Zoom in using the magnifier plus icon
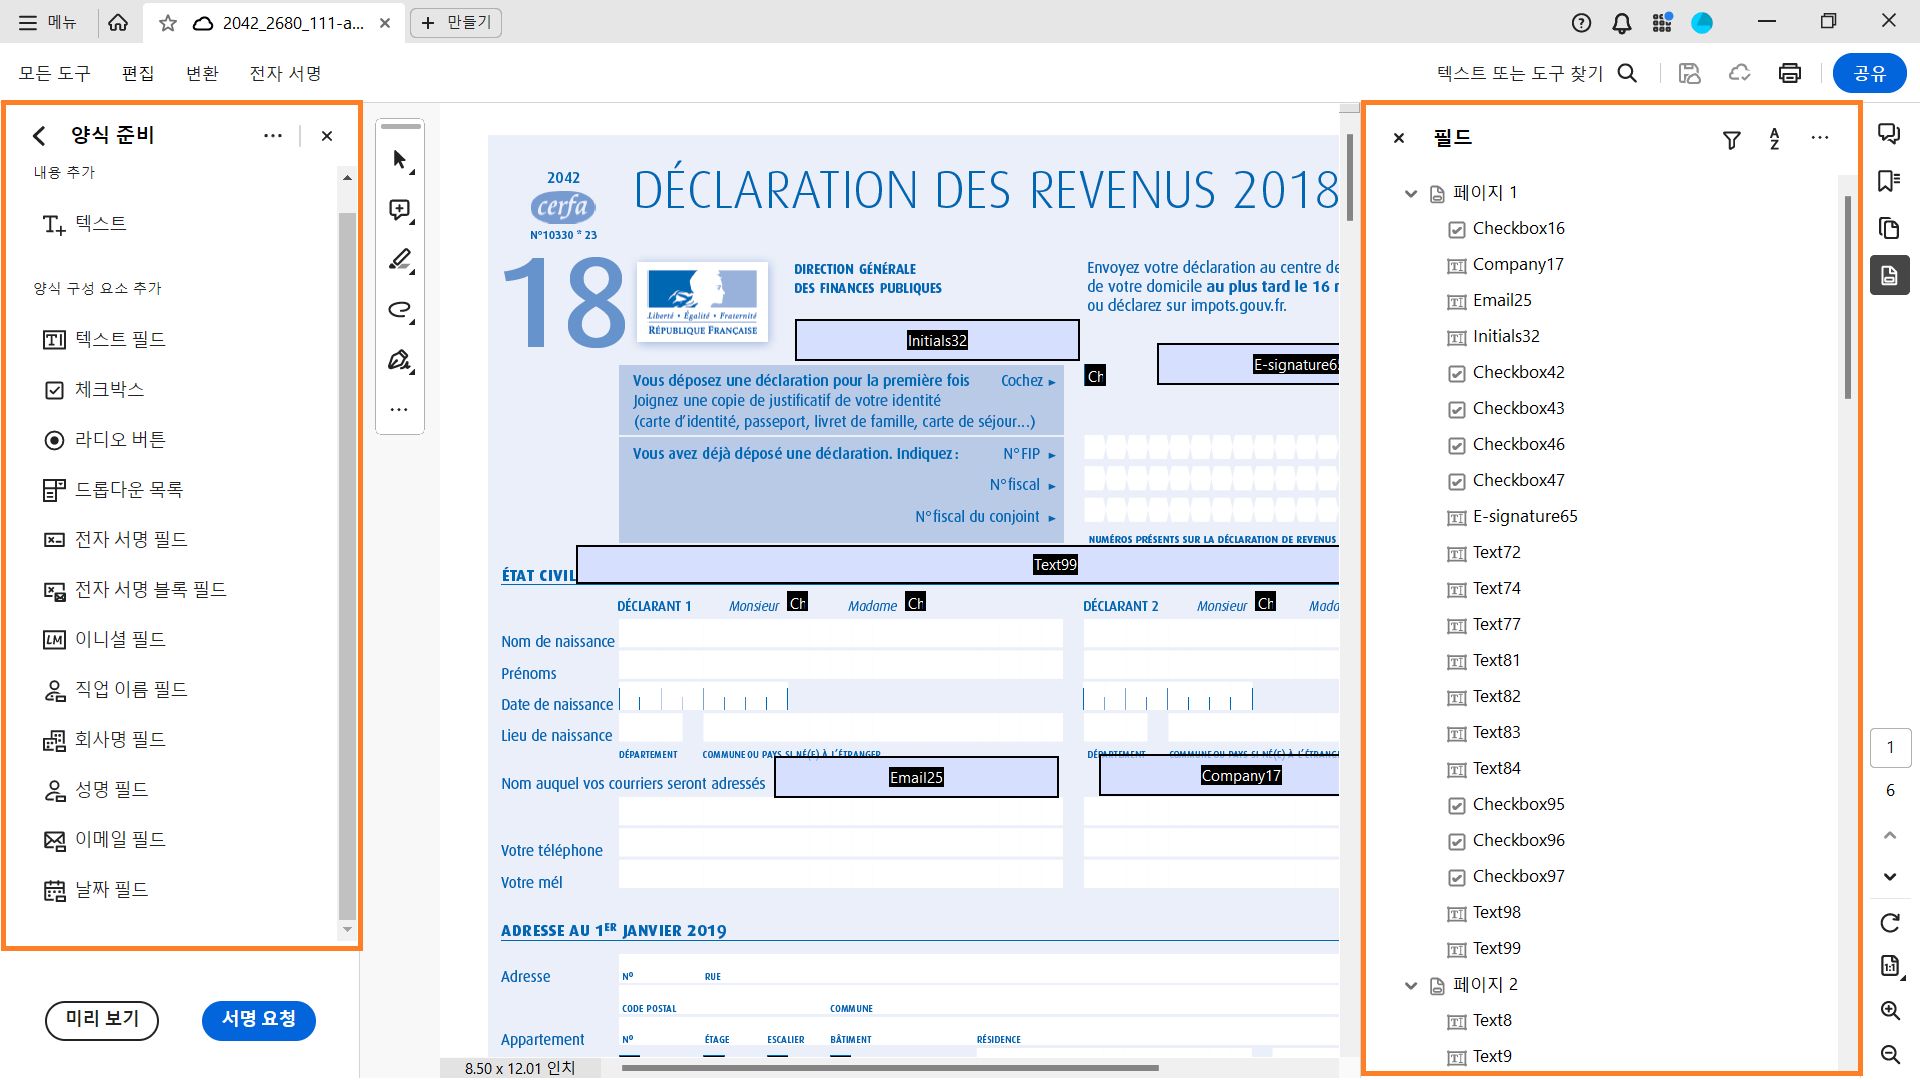 pyautogui.click(x=1890, y=1010)
